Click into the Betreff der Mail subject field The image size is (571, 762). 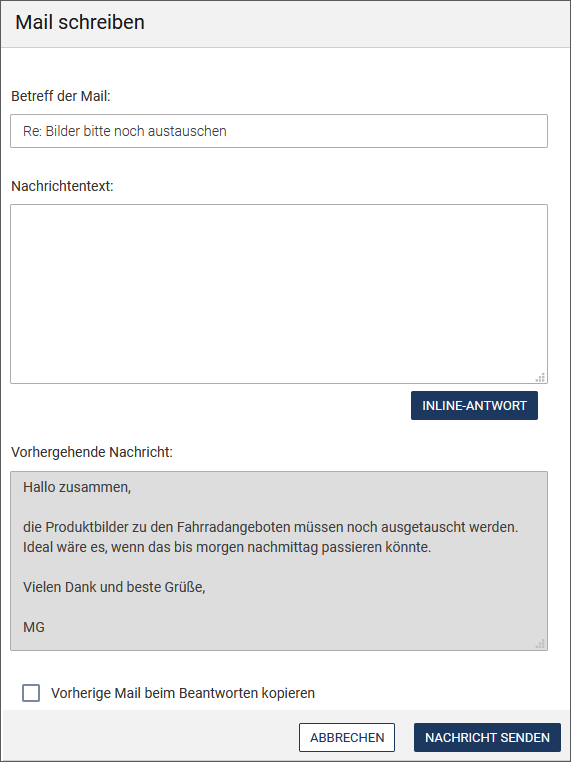(x=279, y=131)
